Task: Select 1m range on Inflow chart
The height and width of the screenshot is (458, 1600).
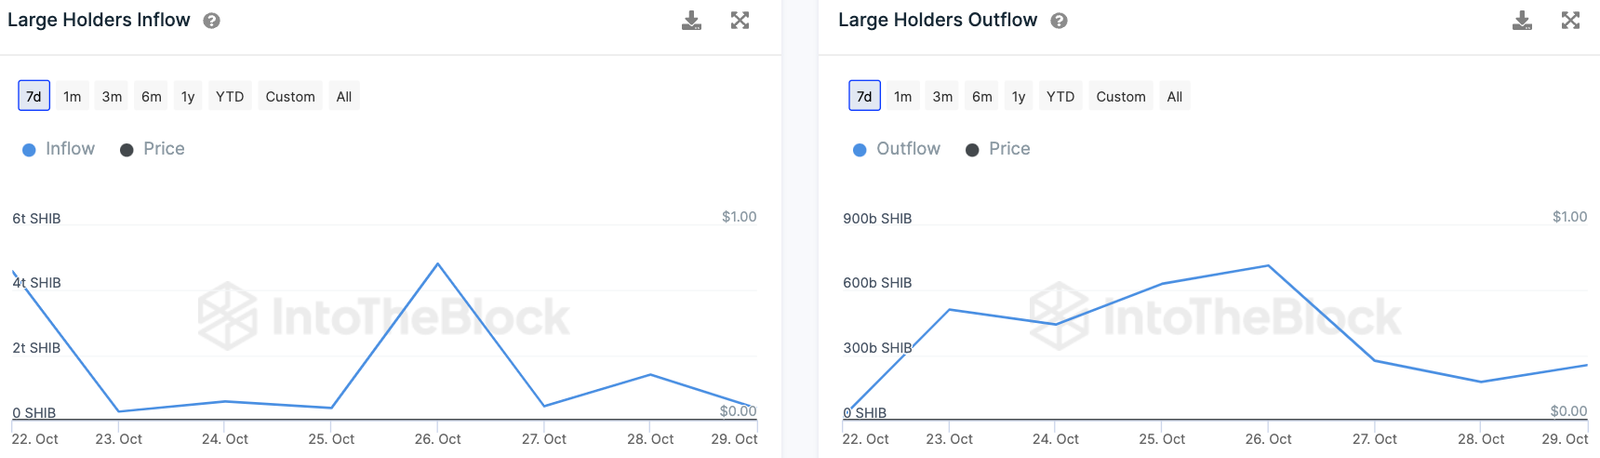Action: click(72, 97)
